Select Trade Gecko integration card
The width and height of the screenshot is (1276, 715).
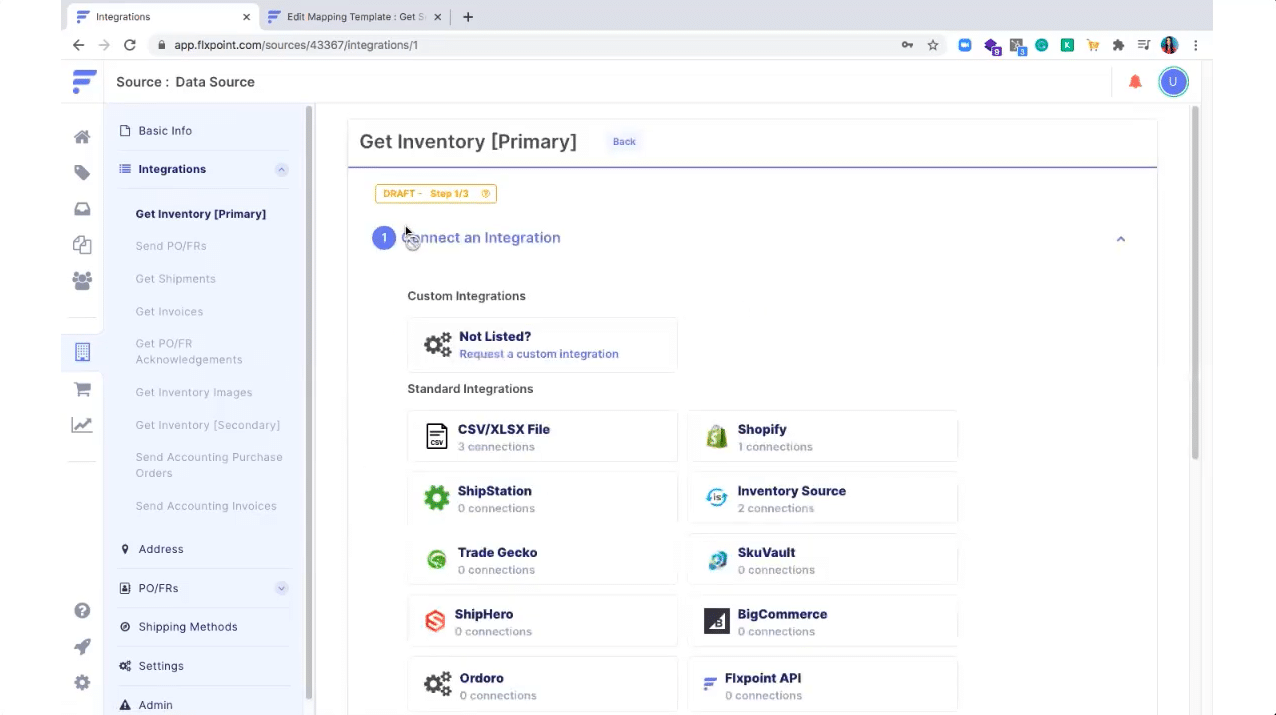pyautogui.click(x=542, y=560)
